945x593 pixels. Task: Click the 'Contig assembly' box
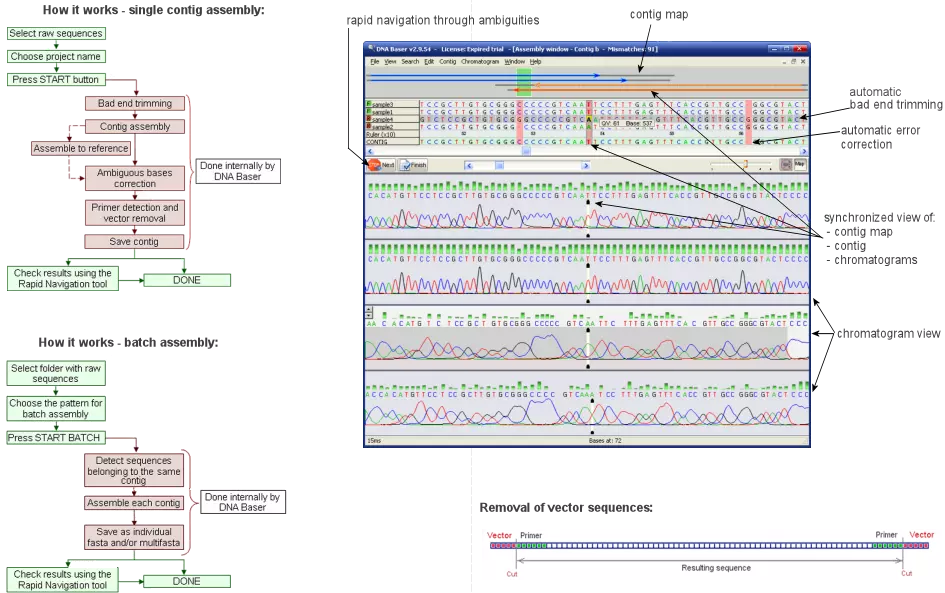(x=135, y=127)
